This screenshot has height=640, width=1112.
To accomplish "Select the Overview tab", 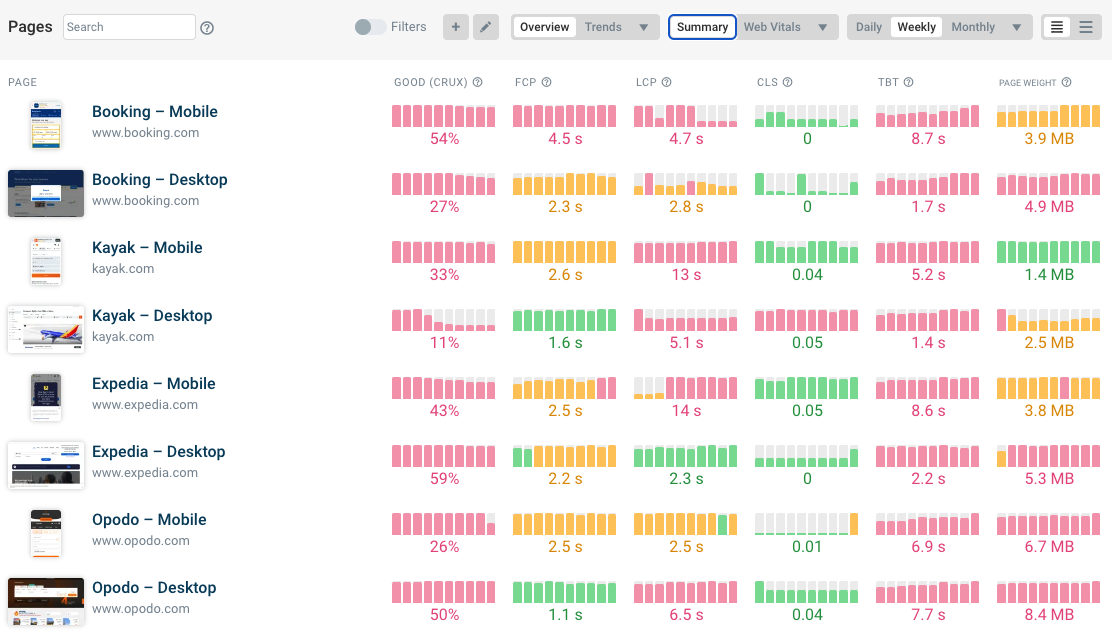I will (x=544, y=27).
